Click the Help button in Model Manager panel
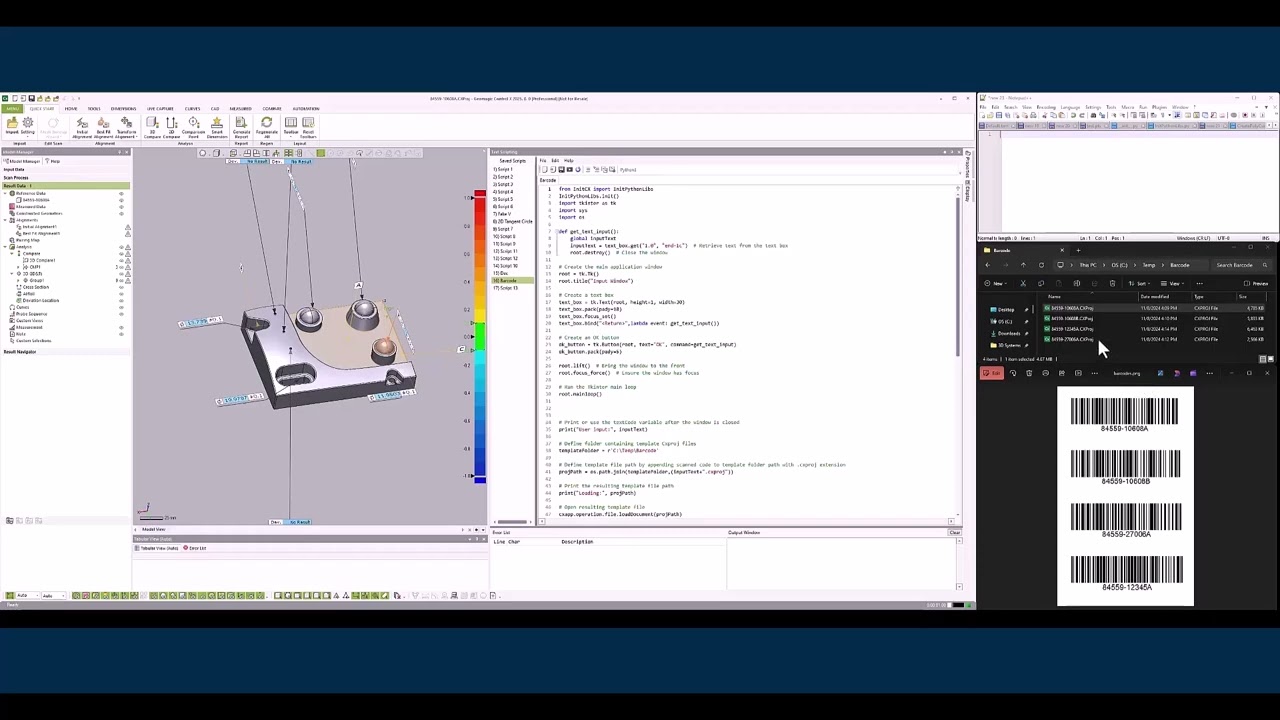The width and height of the screenshot is (1280, 720). [x=53, y=161]
